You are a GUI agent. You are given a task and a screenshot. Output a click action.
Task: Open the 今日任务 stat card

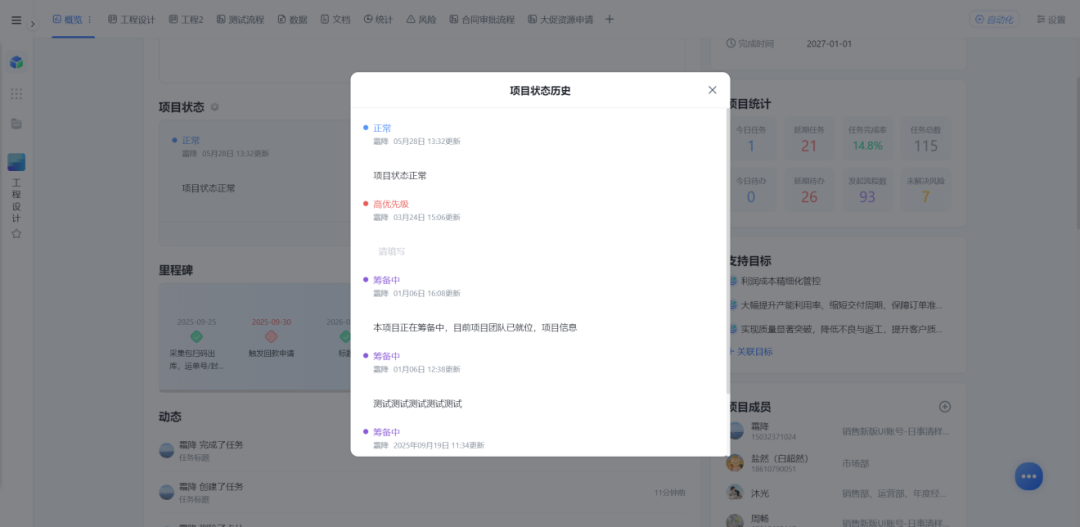[751, 138]
